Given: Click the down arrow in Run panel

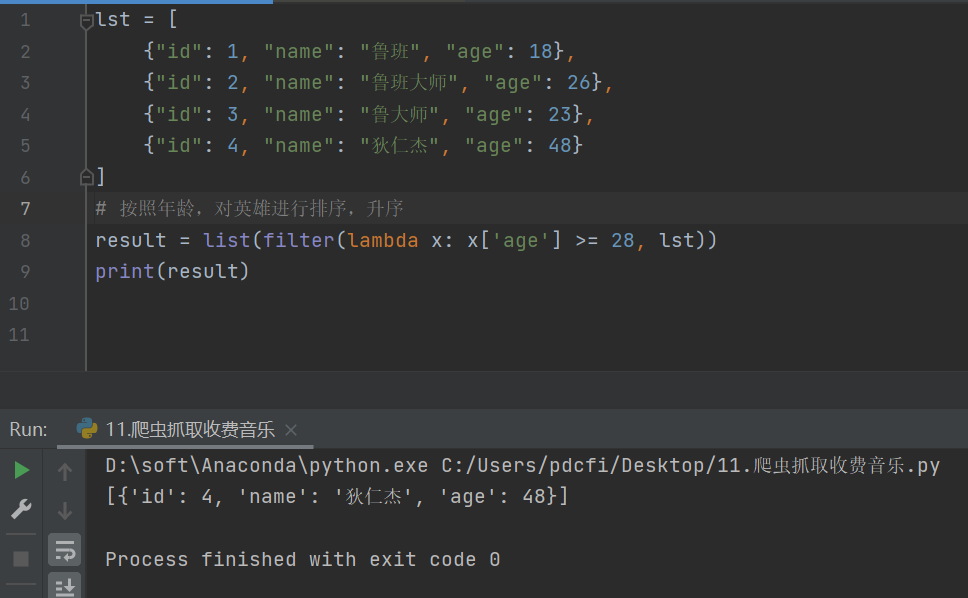Looking at the screenshot, I should pyautogui.click(x=65, y=511).
